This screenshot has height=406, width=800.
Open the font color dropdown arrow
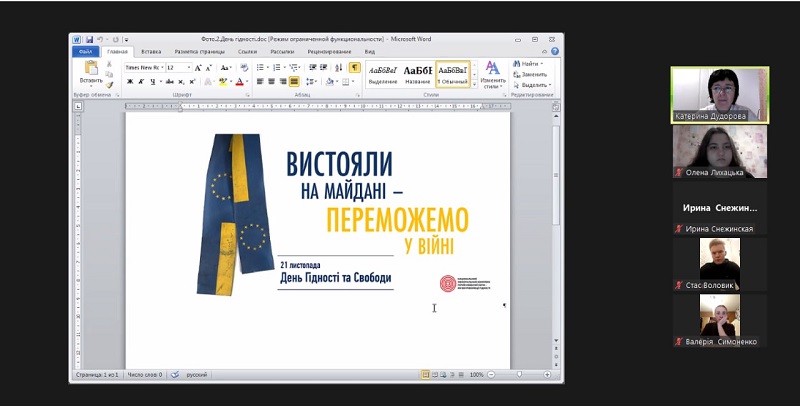(x=247, y=82)
